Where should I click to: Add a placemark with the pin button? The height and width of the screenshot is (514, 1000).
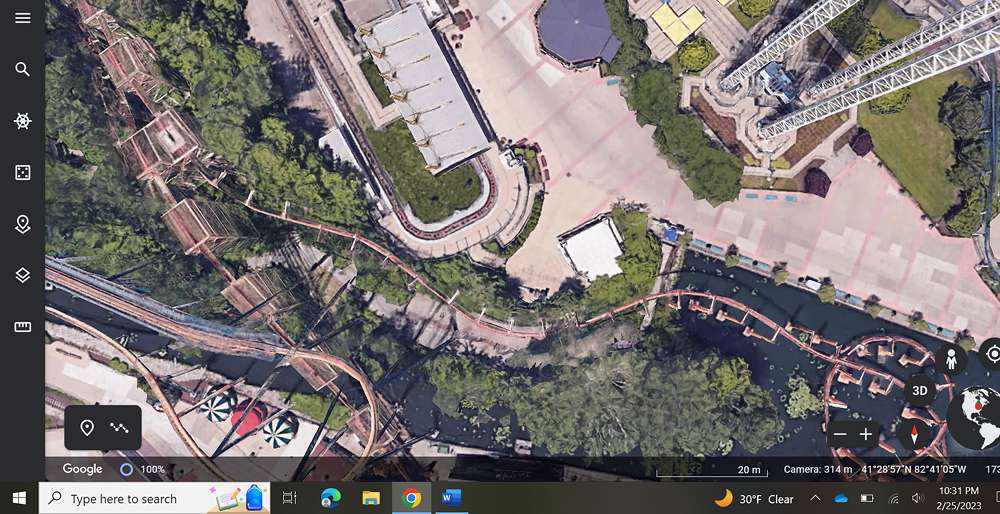click(87, 428)
